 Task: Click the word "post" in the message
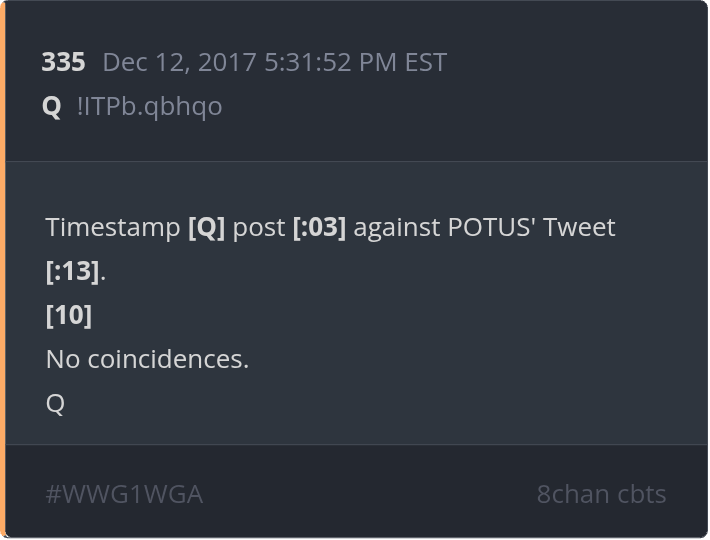coord(259,227)
